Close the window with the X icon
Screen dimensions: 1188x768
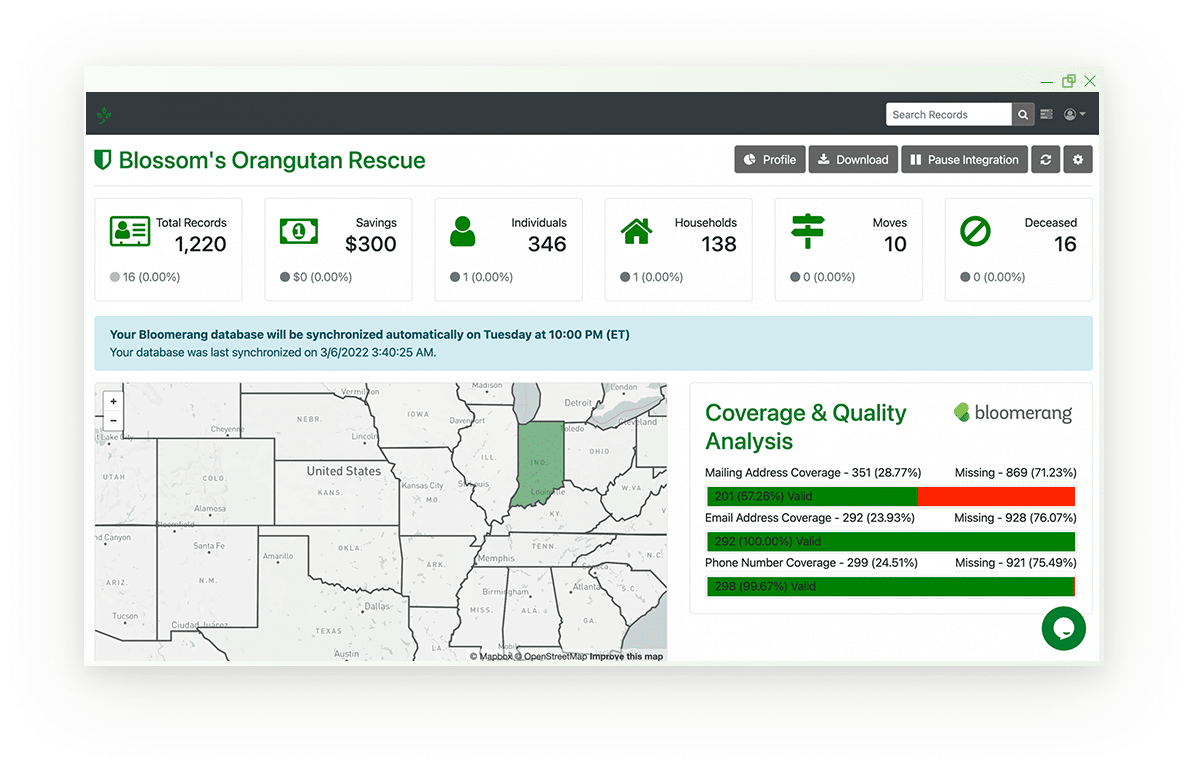1090,80
